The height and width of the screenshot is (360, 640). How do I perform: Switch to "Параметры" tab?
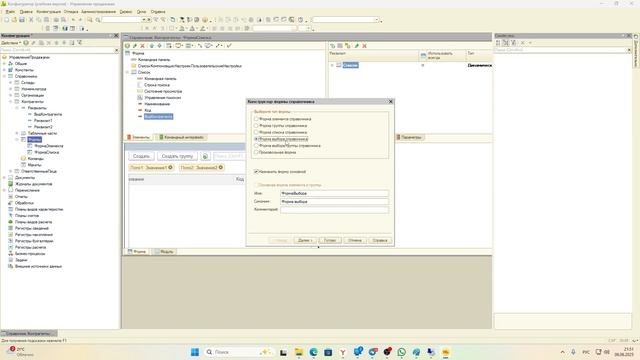tap(409, 138)
